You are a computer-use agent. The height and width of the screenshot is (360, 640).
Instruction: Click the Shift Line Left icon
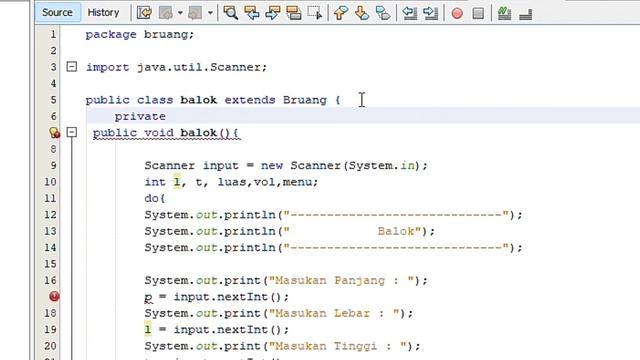coord(409,13)
